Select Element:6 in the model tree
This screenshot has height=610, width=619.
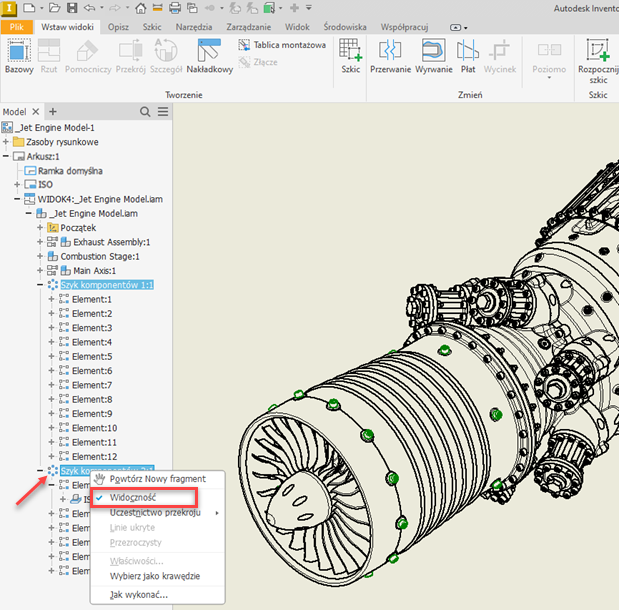[x=92, y=371]
